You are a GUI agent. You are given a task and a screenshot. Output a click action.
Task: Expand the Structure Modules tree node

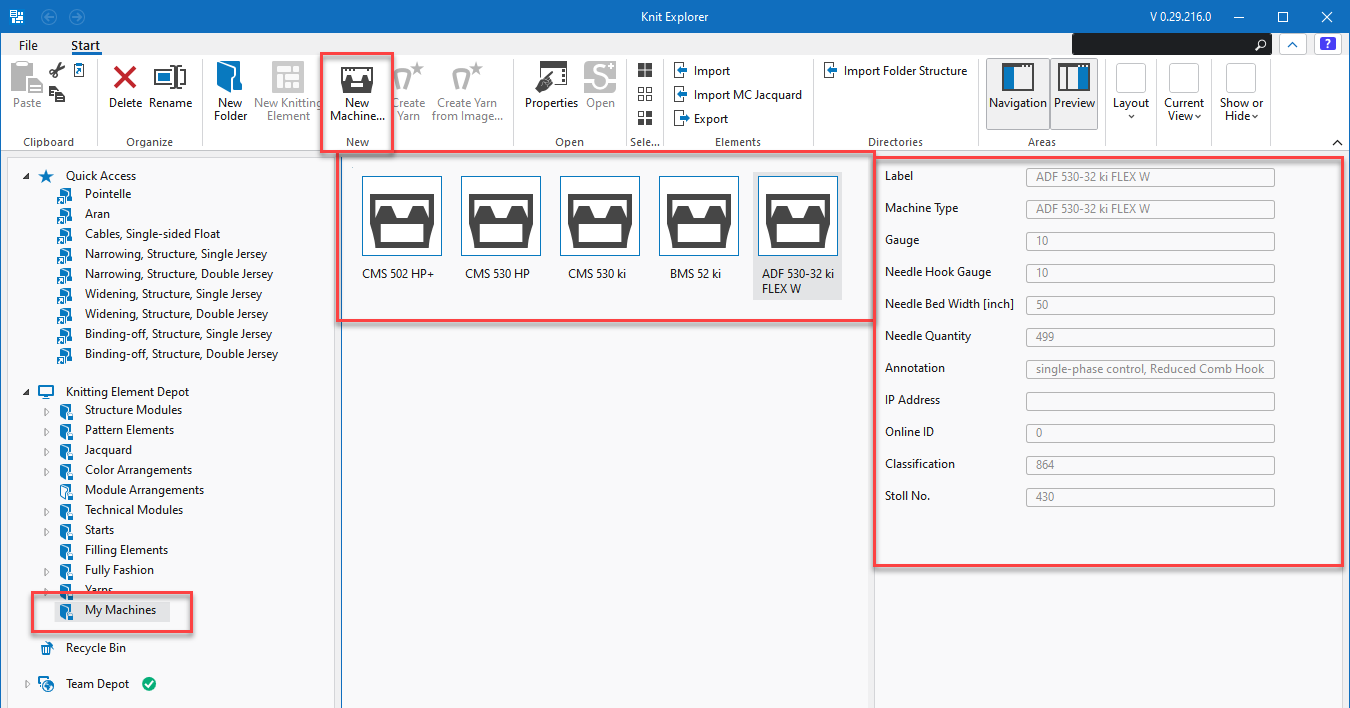pos(46,411)
